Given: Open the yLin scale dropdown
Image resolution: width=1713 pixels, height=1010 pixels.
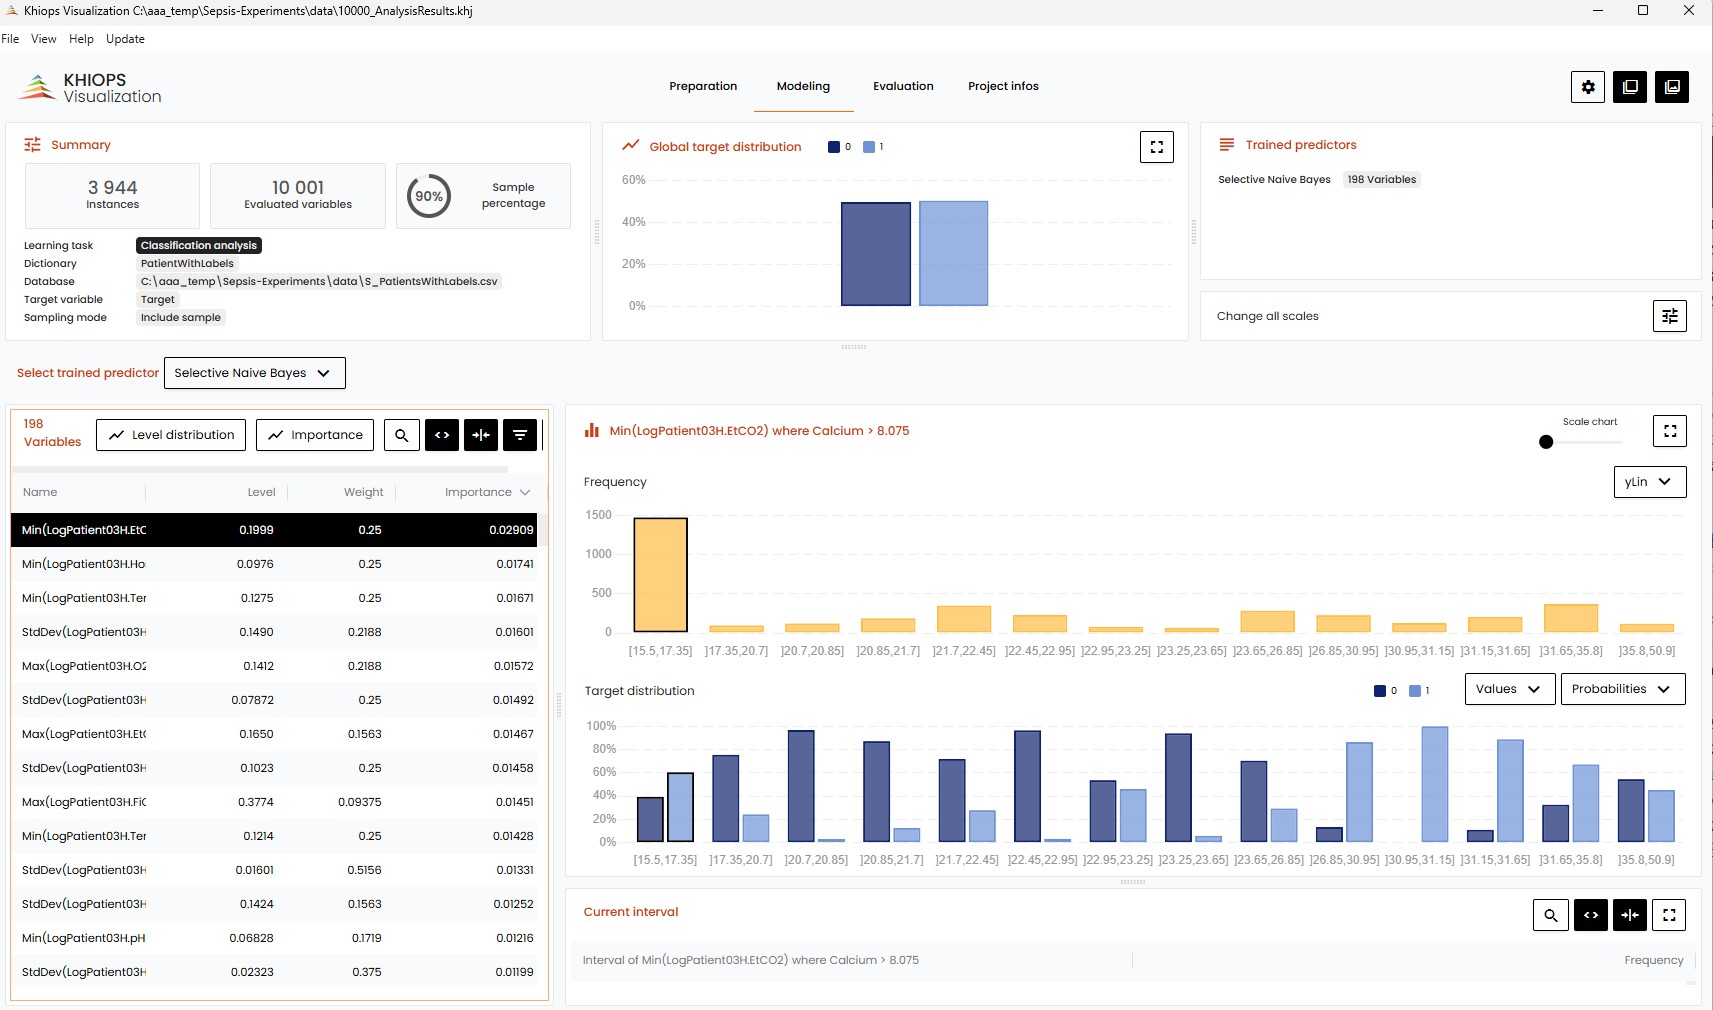Looking at the screenshot, I should tap(1649, 482).
